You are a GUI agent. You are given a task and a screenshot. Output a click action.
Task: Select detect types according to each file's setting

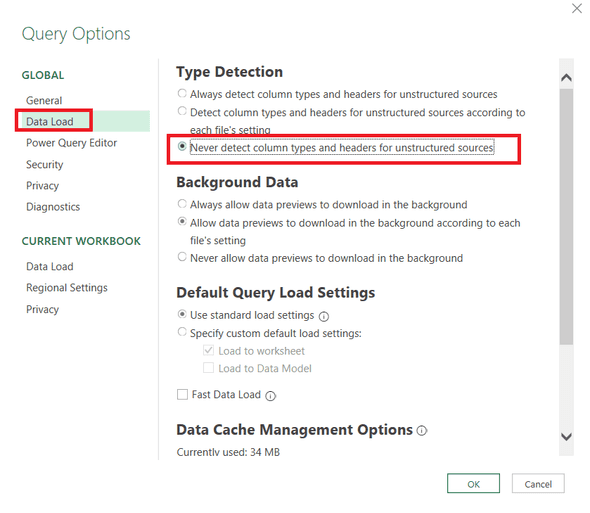(182, 111)
